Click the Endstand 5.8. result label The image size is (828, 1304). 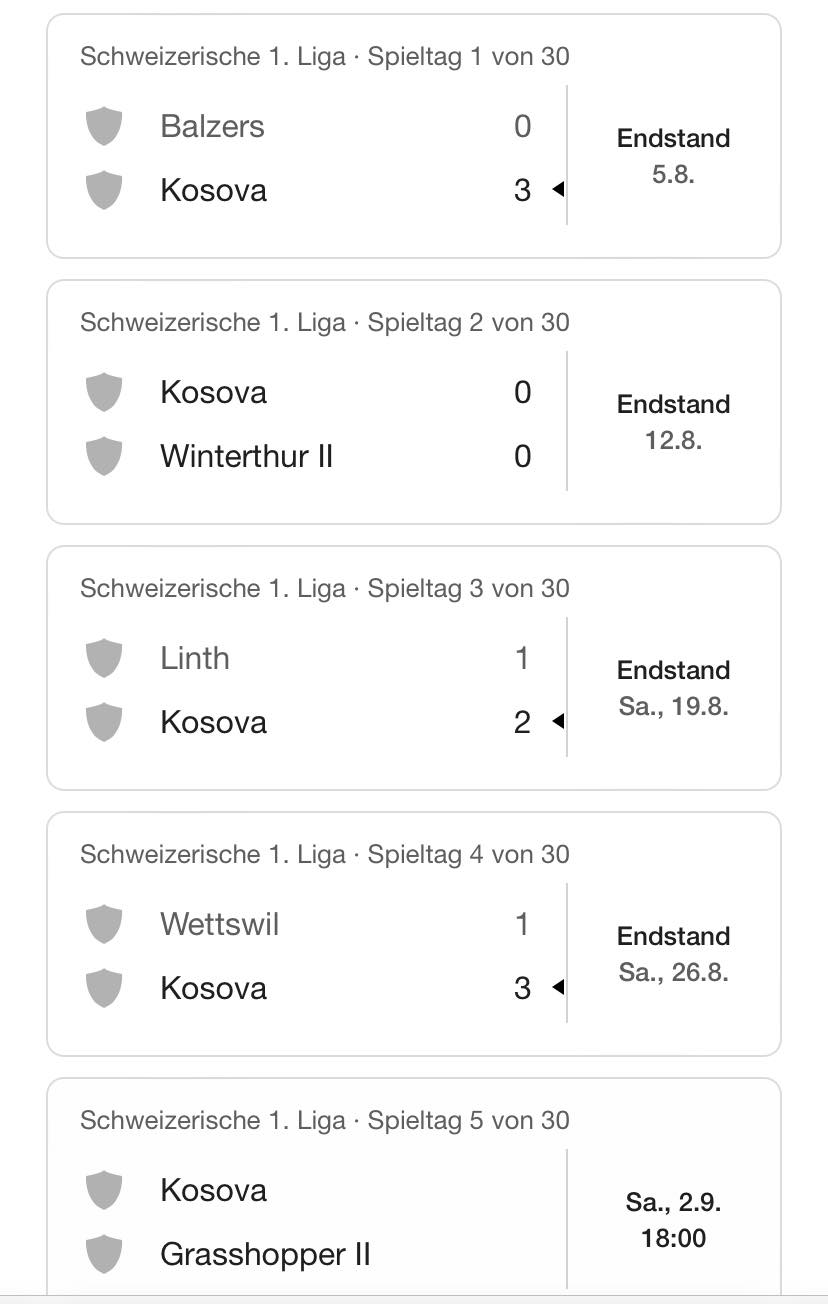(673, 156)
